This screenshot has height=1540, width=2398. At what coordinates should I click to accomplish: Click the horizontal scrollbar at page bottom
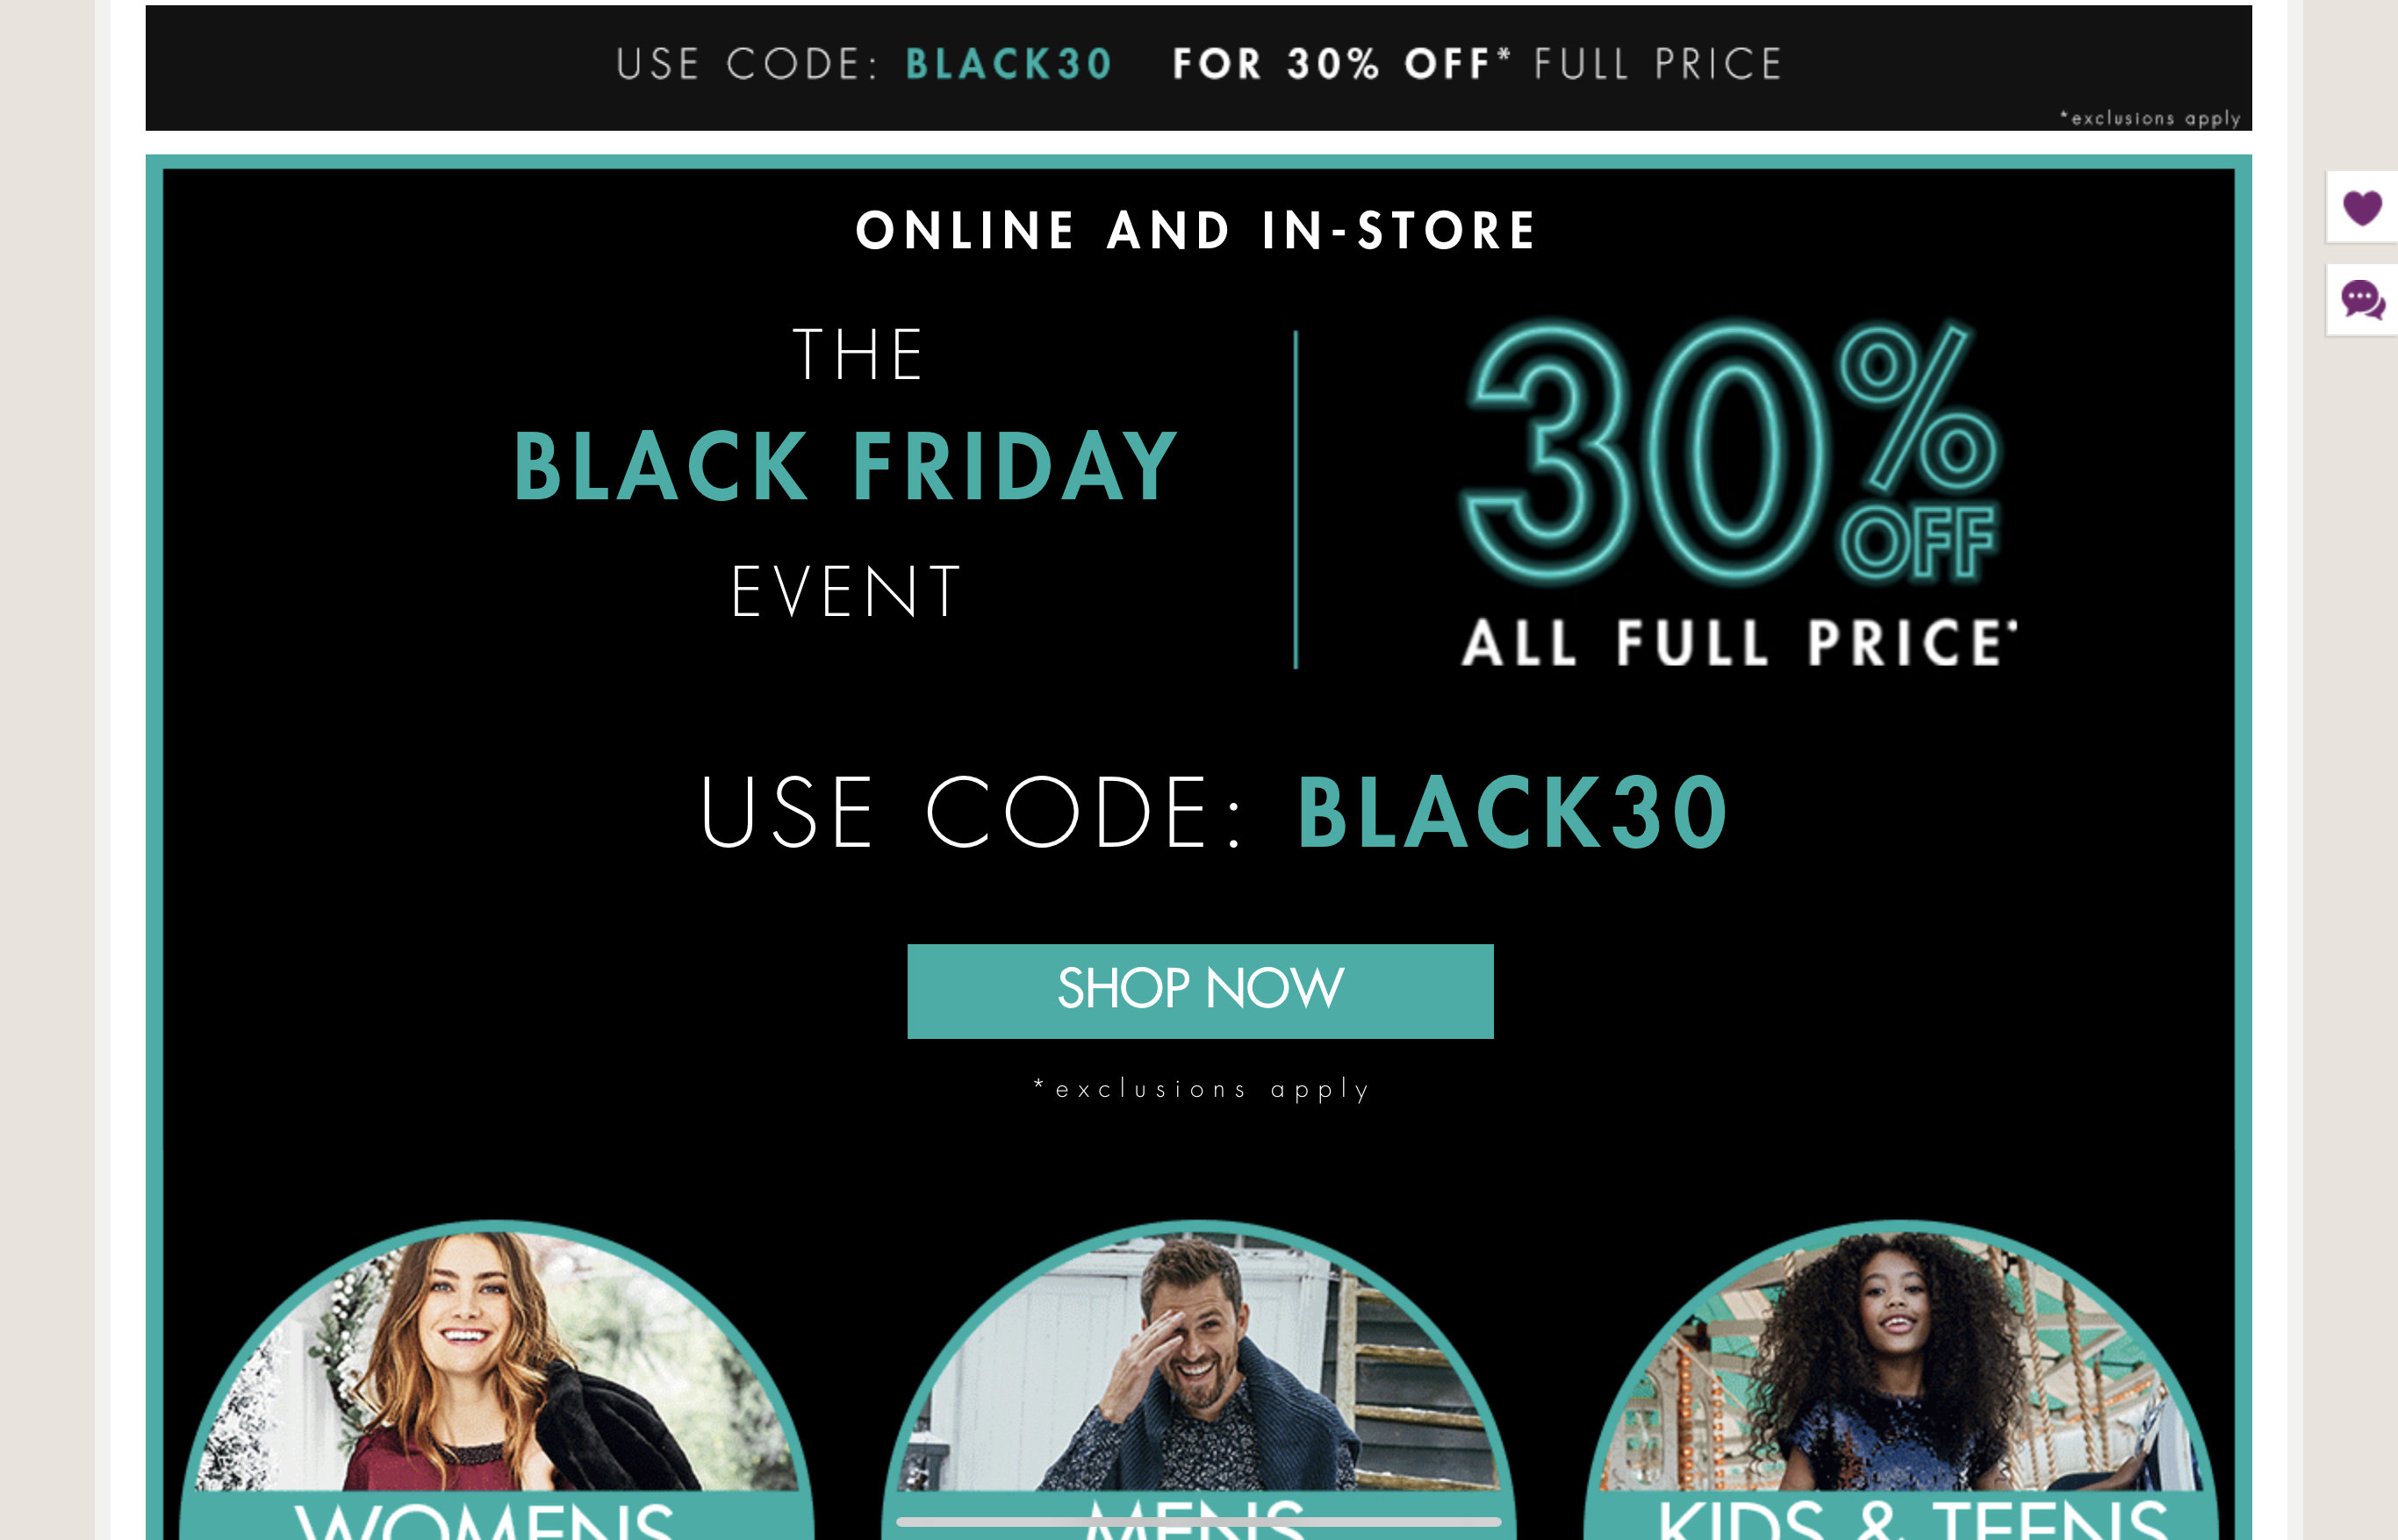tap(1198, 1521)
